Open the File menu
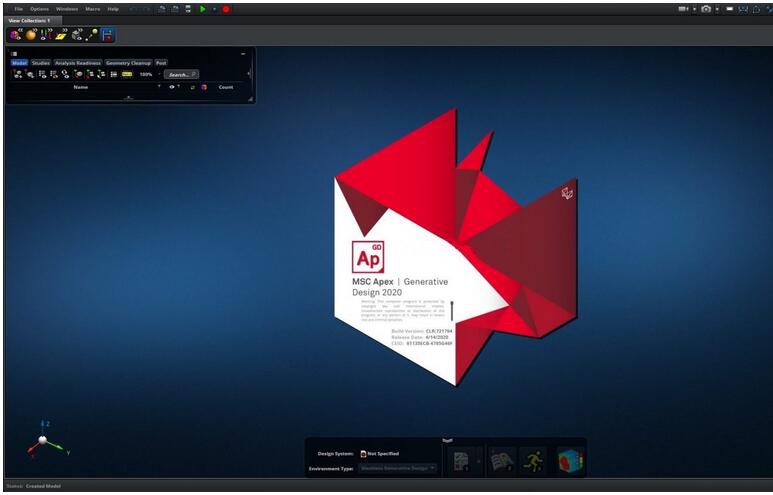Viewport: 773px width, 495px height. [x=18, y=9]
